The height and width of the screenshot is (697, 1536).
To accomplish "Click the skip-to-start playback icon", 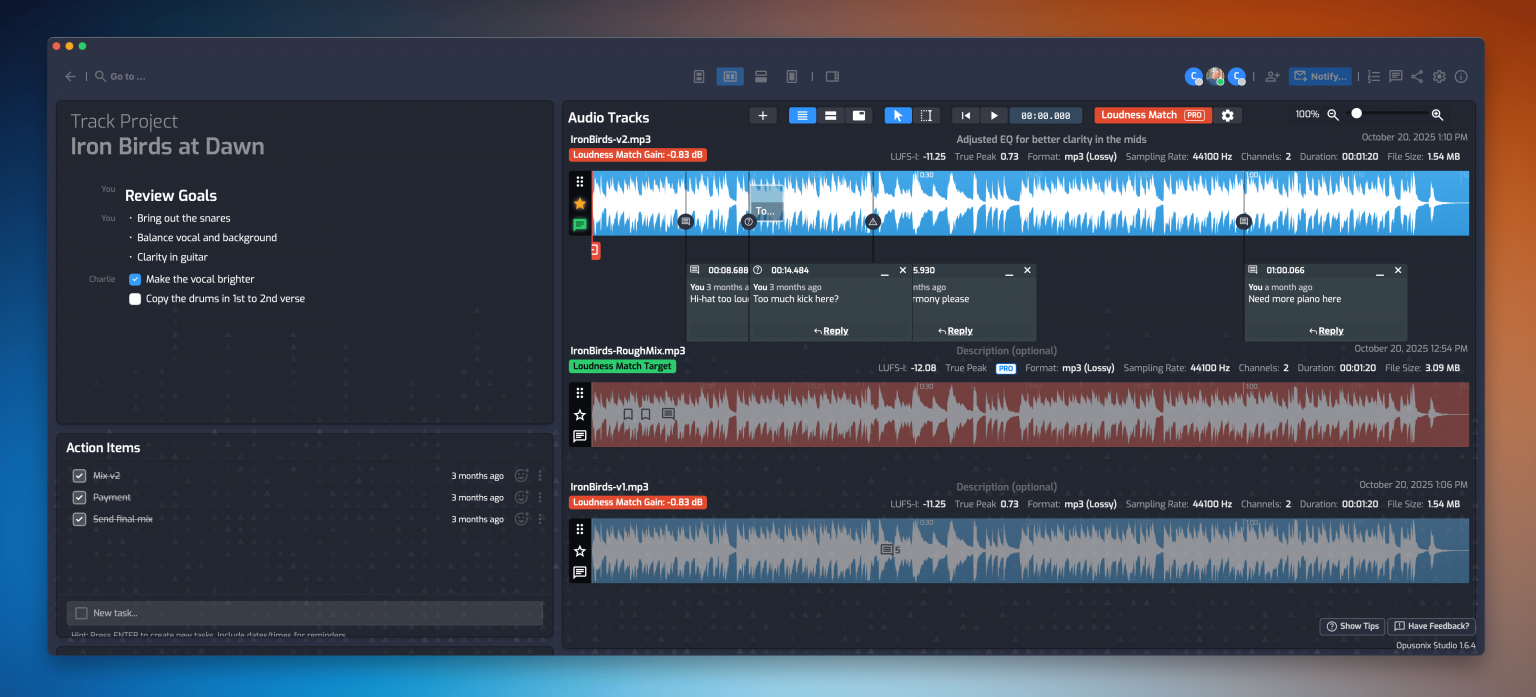I will (x=965, y=115).
